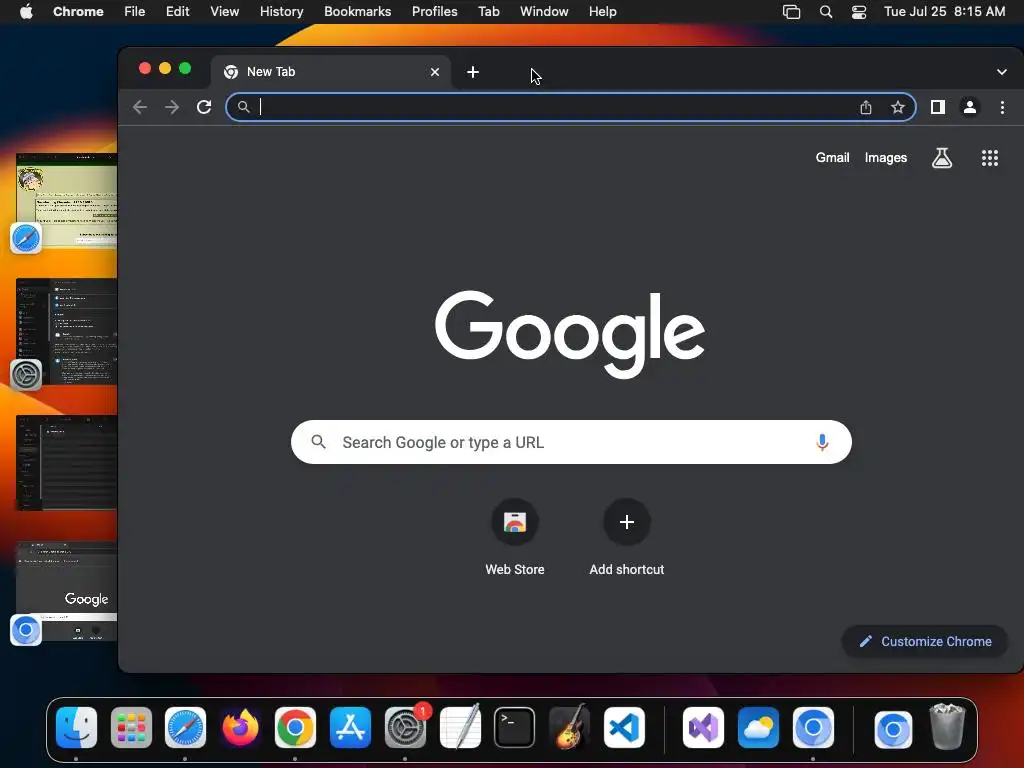Open the Window menu
1024x768 pixels.
[544, 12]
